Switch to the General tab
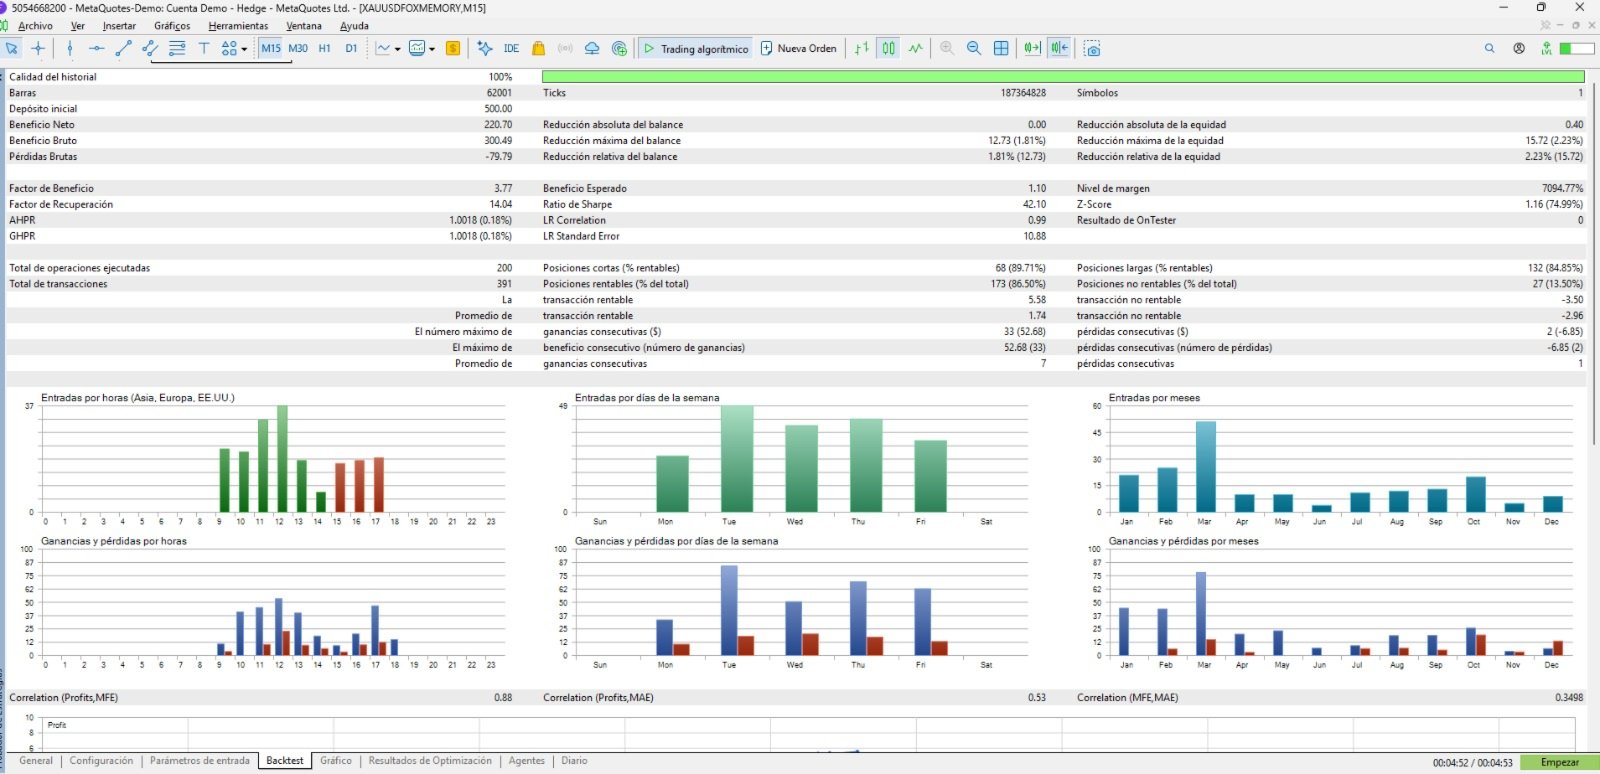The height and width of the screenshot is (774, 1600). tap(36, 761)
